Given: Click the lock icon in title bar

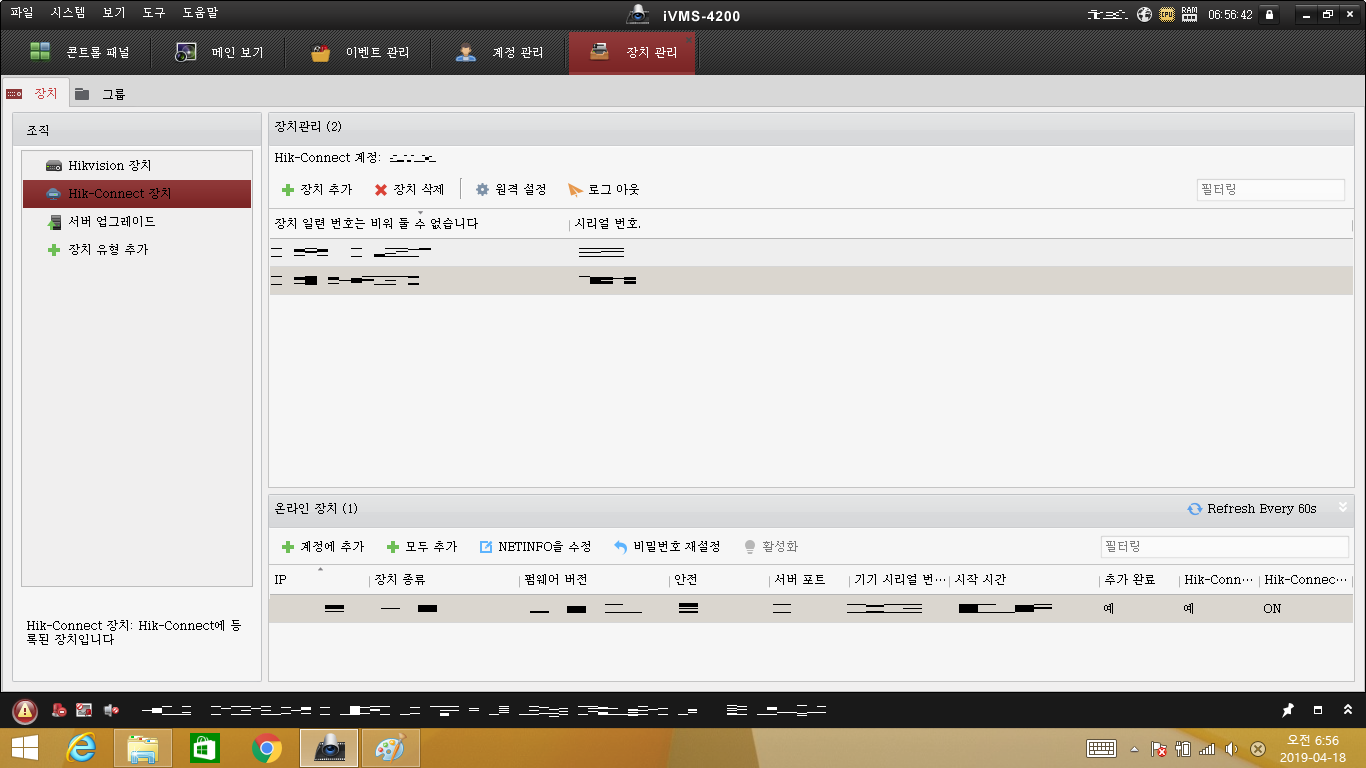Looking at the screenshot, I should click(1270, 15).
